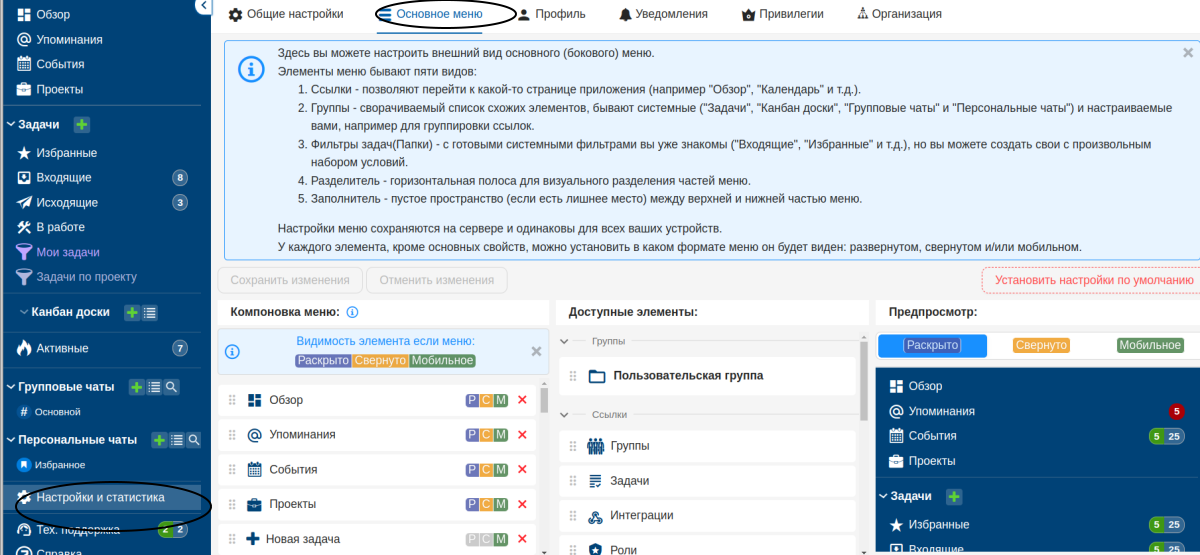Collapse the Задачи section in sidebar
This screenshot has width=1200, height=555.
point(11,125)
